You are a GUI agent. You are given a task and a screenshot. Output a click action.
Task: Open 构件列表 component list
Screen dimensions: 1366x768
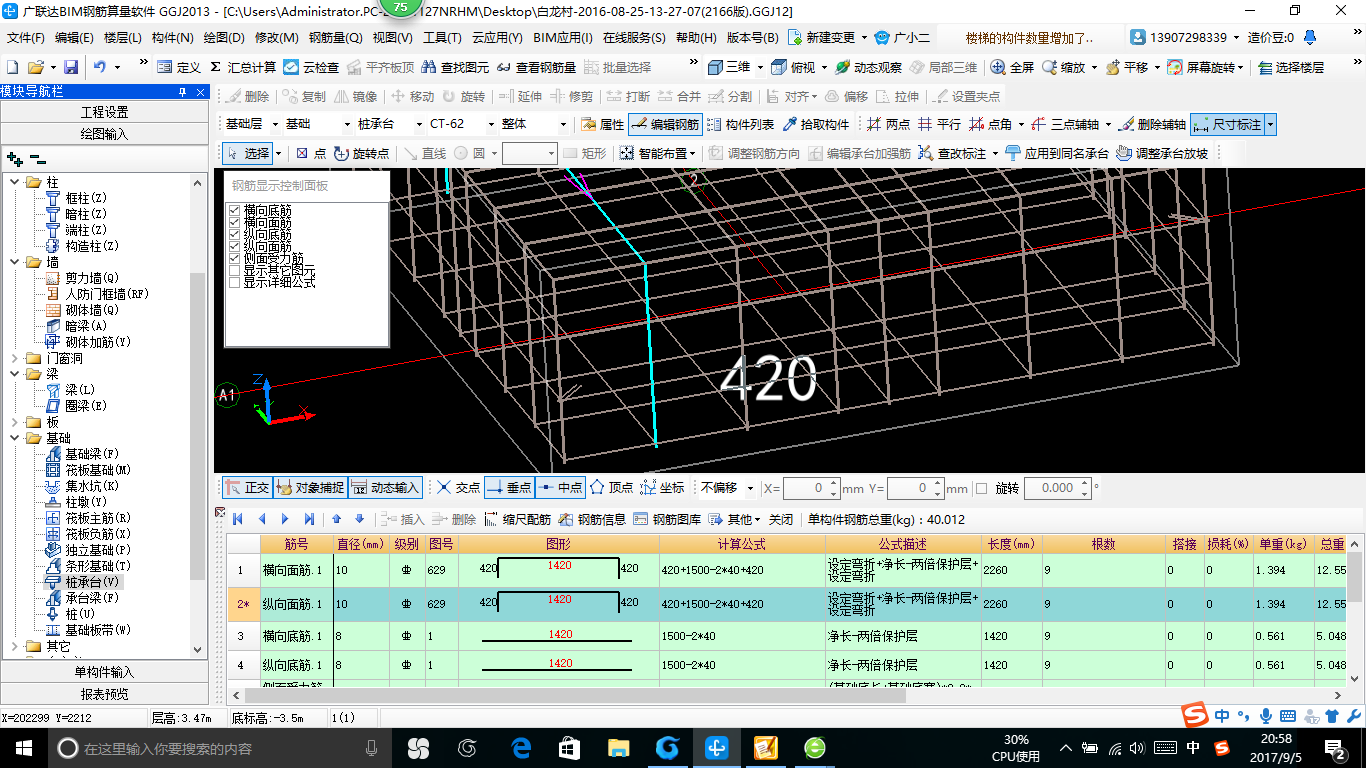pos(740,125)
